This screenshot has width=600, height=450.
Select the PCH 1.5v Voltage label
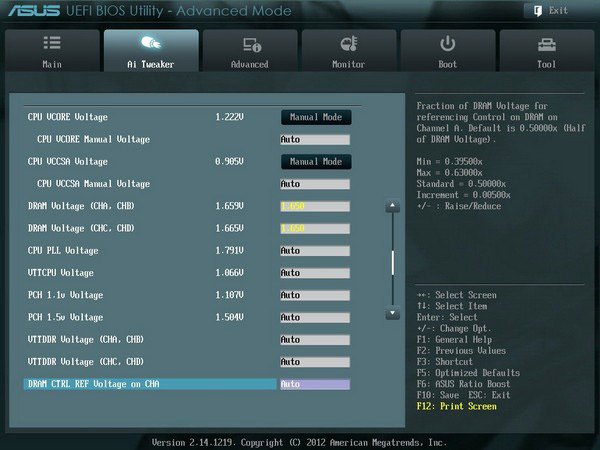click(65, 317)
